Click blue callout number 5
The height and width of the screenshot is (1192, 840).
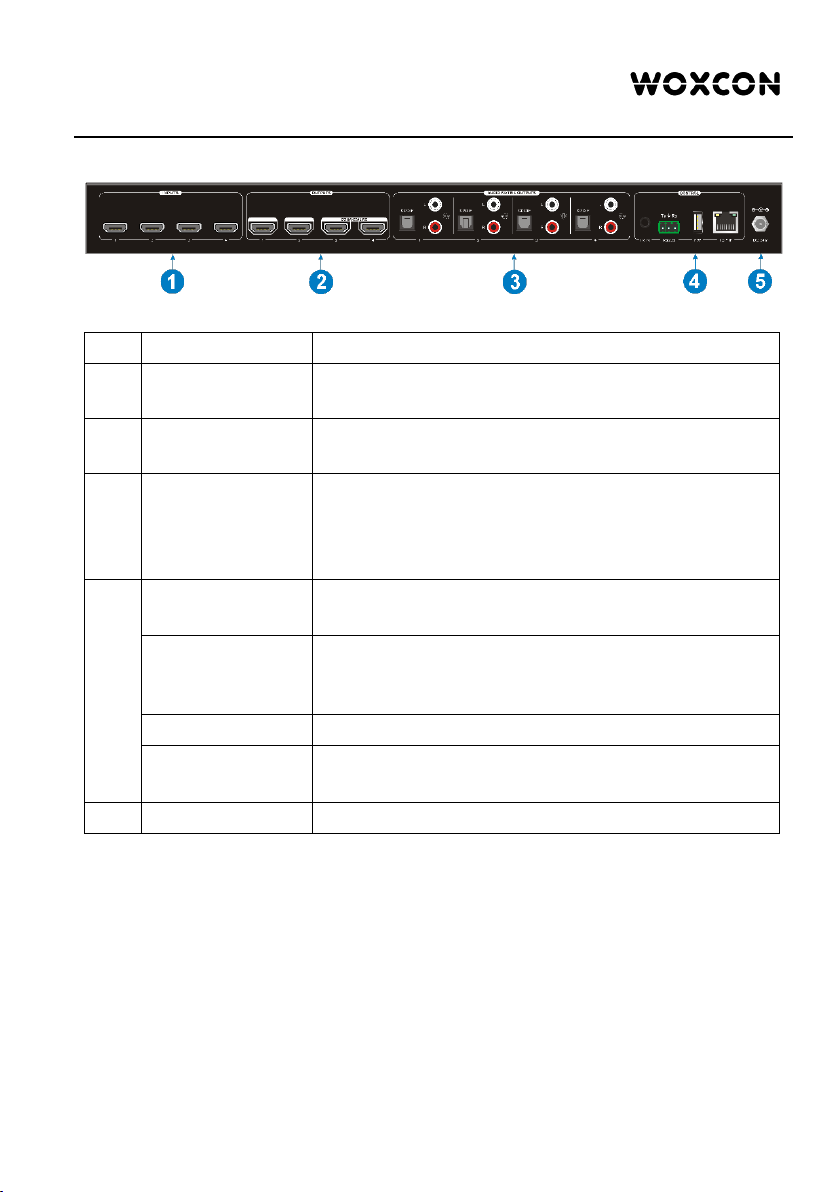(x=760, y=281)
